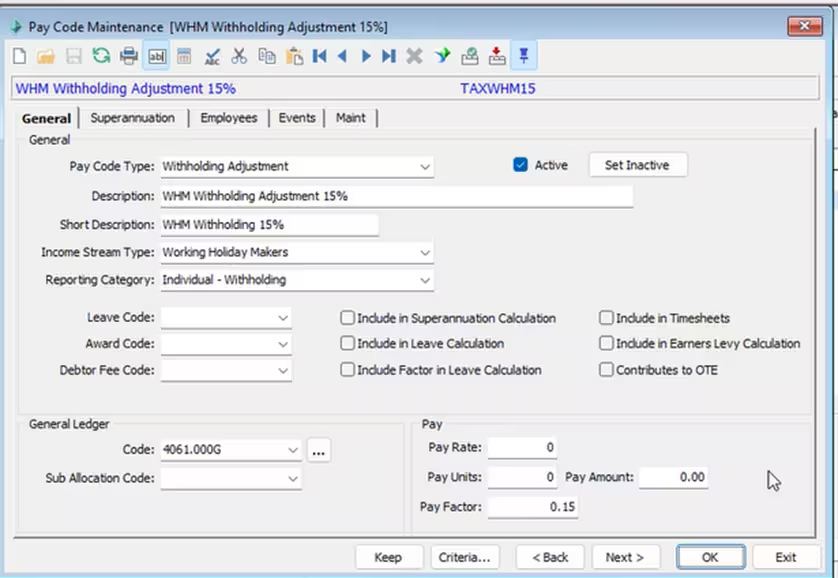Image resolution: width=838 pixels, height=578 pixels.
Task: Click the grey Delete X icon
Action: (414, 56)
